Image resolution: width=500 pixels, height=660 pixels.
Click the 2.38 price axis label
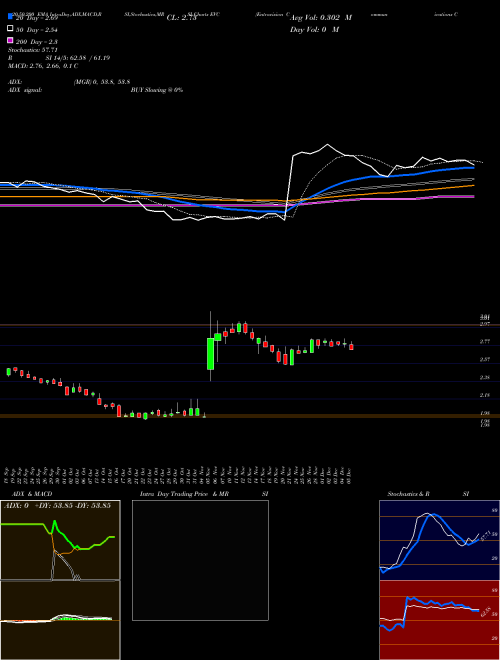484,378
